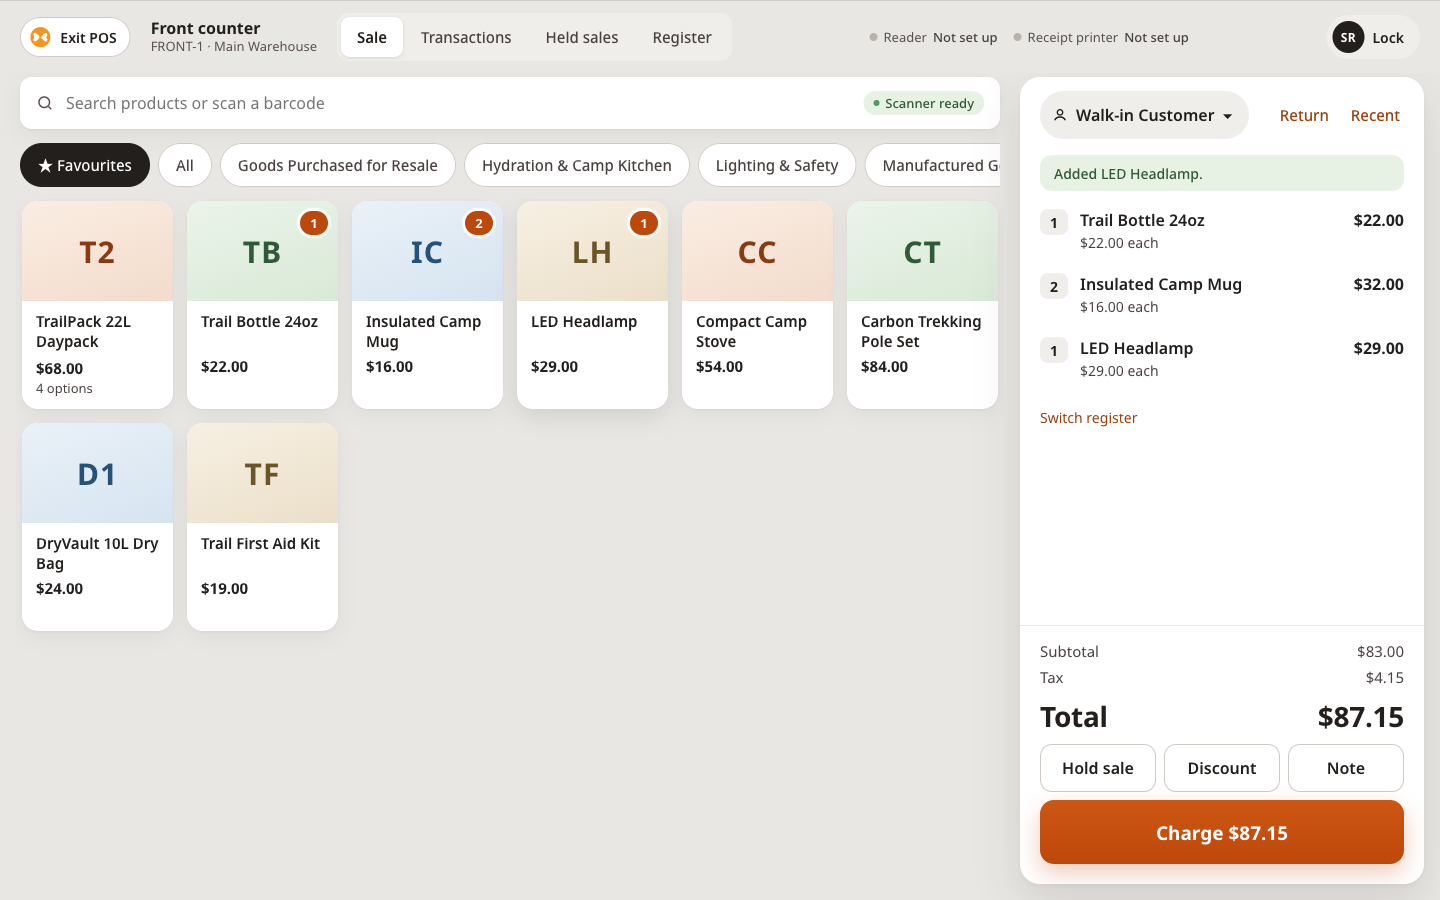Open the Recent link
Screen dimensions: 1440x900
point(1375,115)
